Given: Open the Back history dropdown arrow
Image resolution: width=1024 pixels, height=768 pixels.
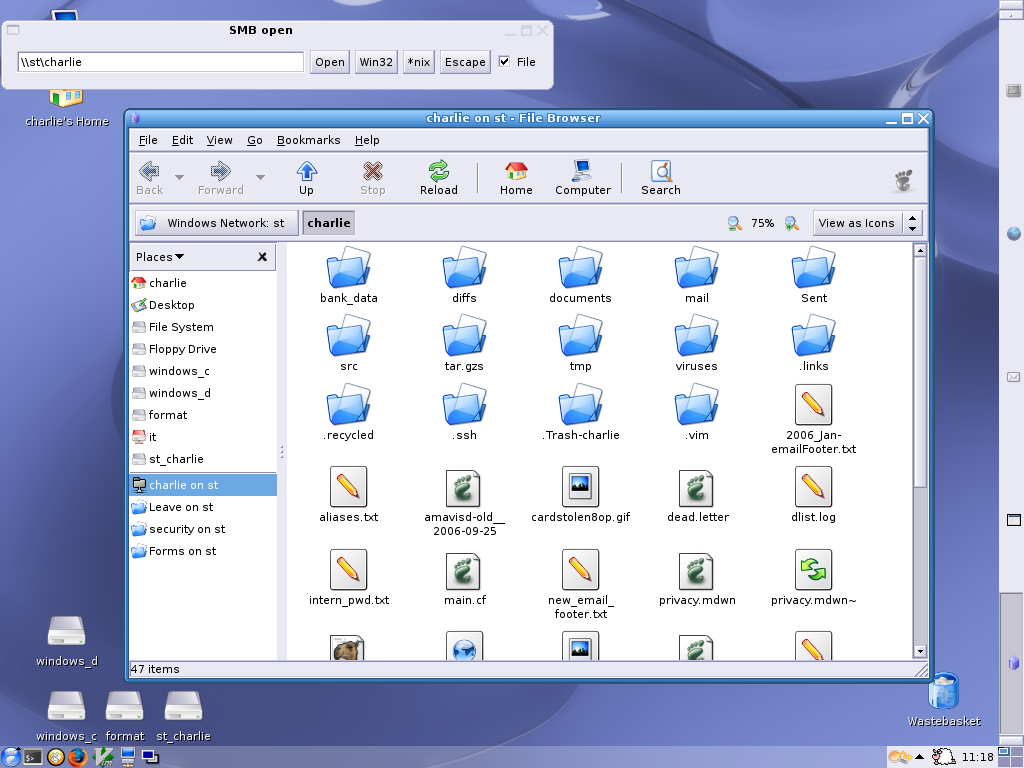Looking at the screenshot, I should click(x=179, y=177).
